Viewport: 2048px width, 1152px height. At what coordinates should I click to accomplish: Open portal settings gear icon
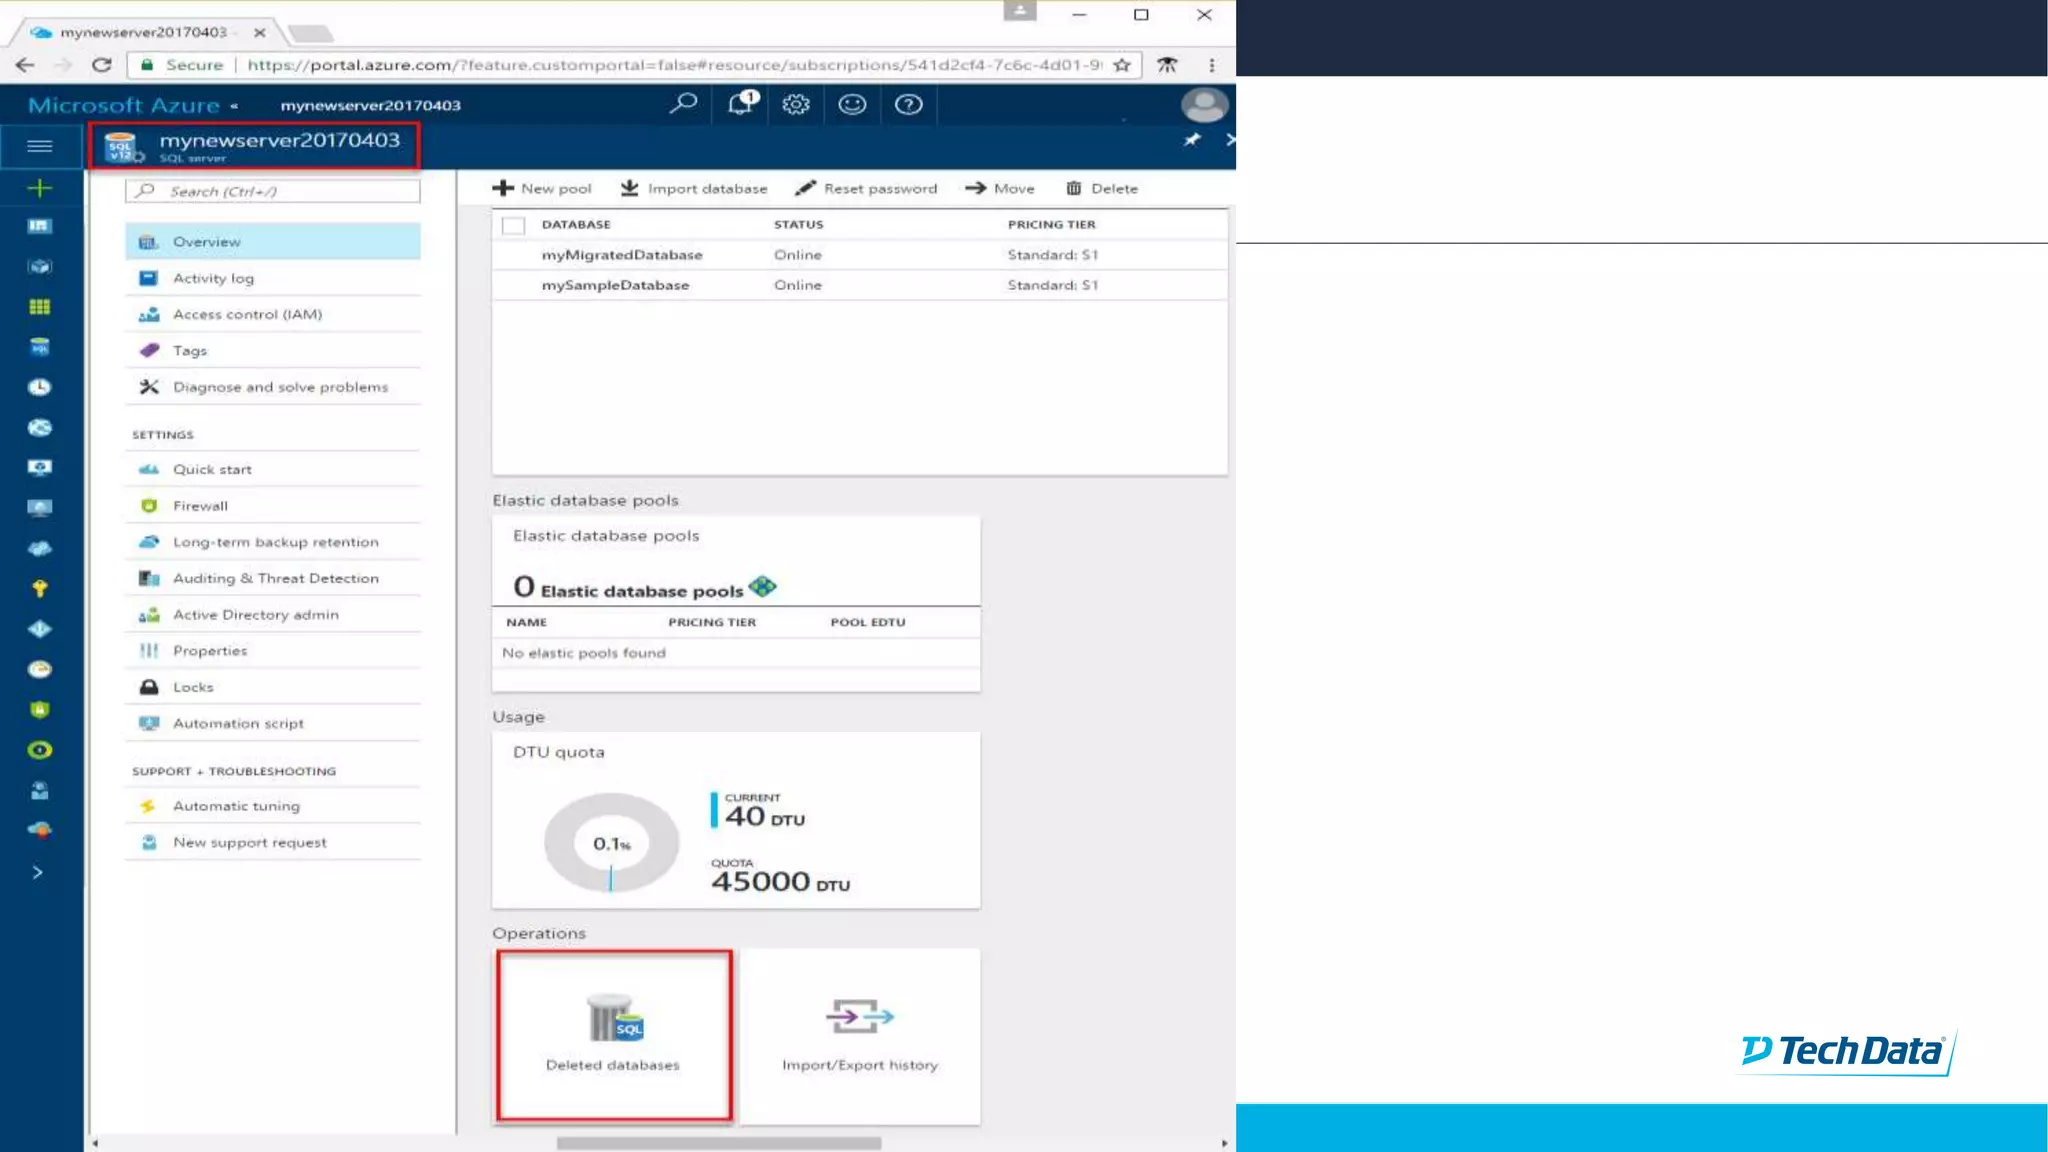pos(796,104)
